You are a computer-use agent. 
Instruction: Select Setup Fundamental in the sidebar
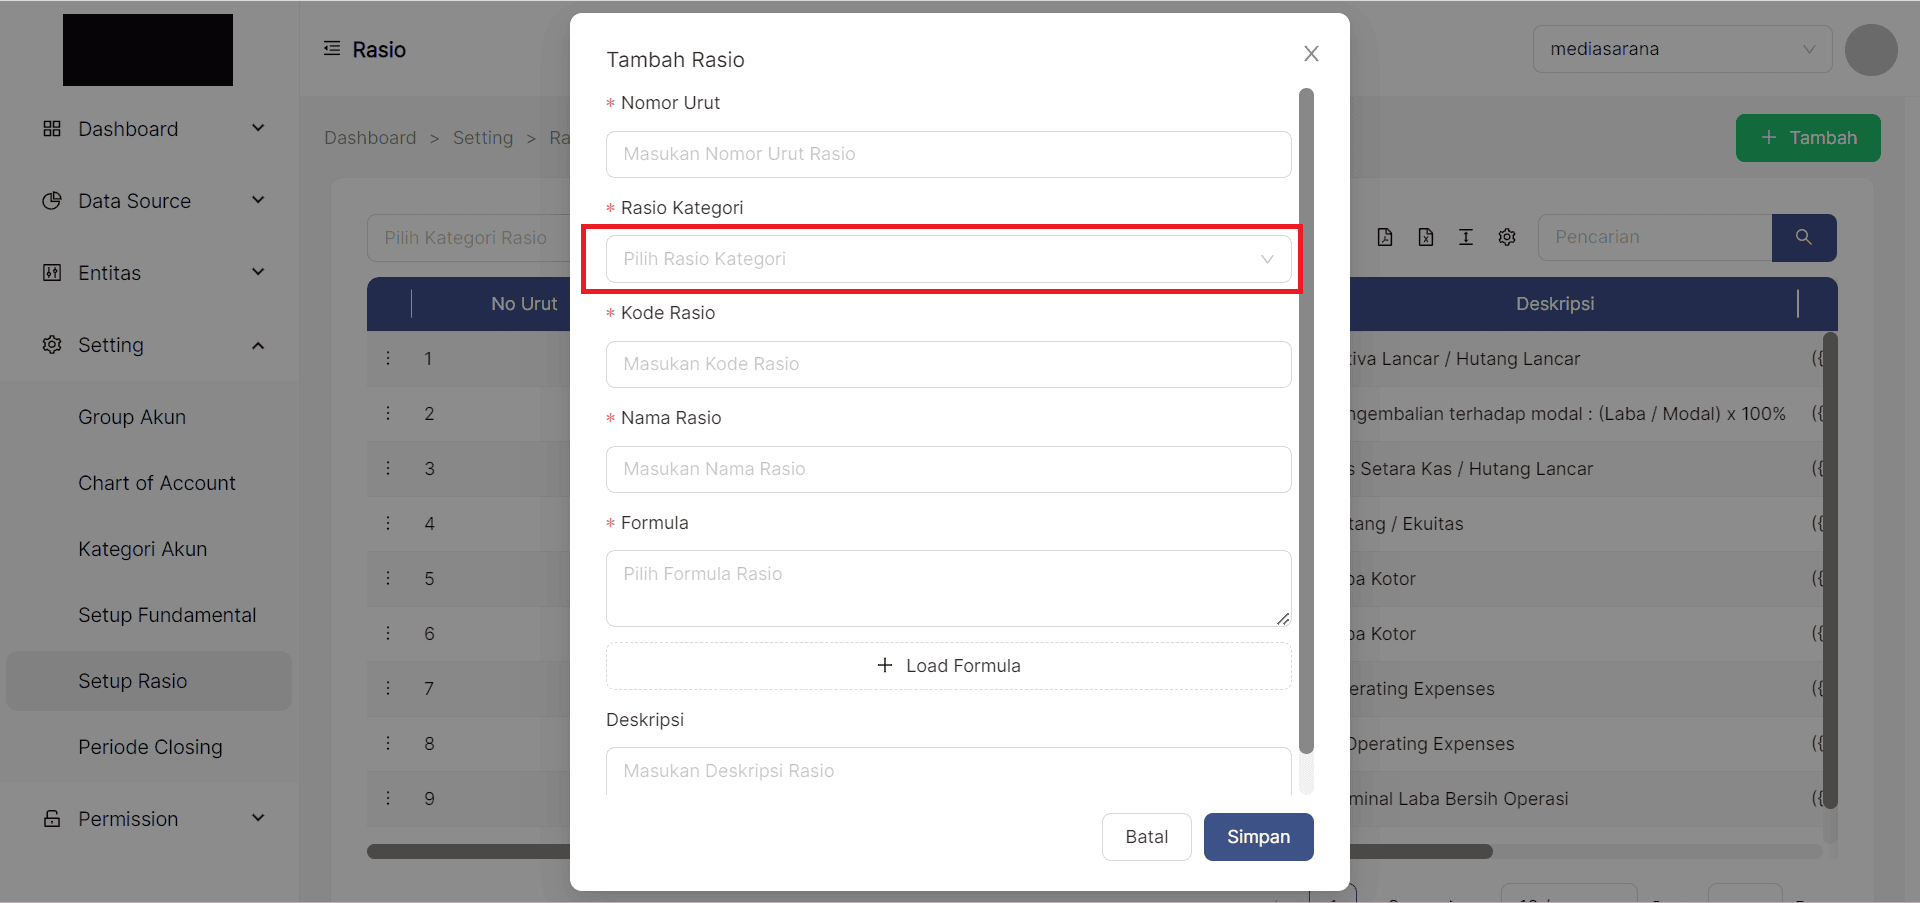(x=167, y=615)
